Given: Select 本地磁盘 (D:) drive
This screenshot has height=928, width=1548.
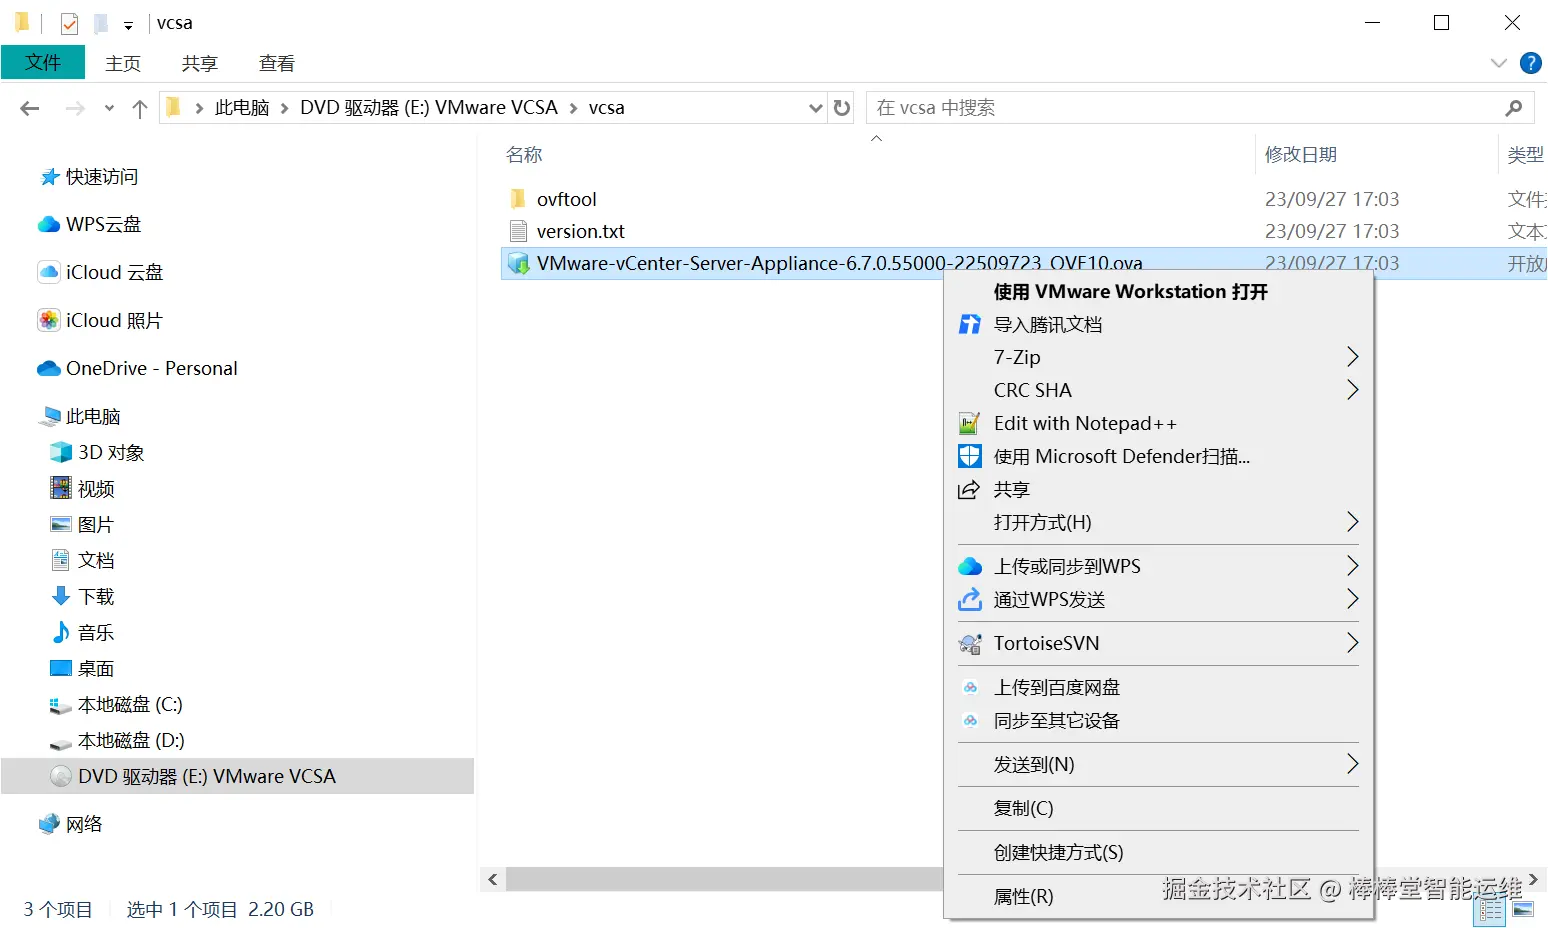Looking at the screenshot, I should [117, 741].
